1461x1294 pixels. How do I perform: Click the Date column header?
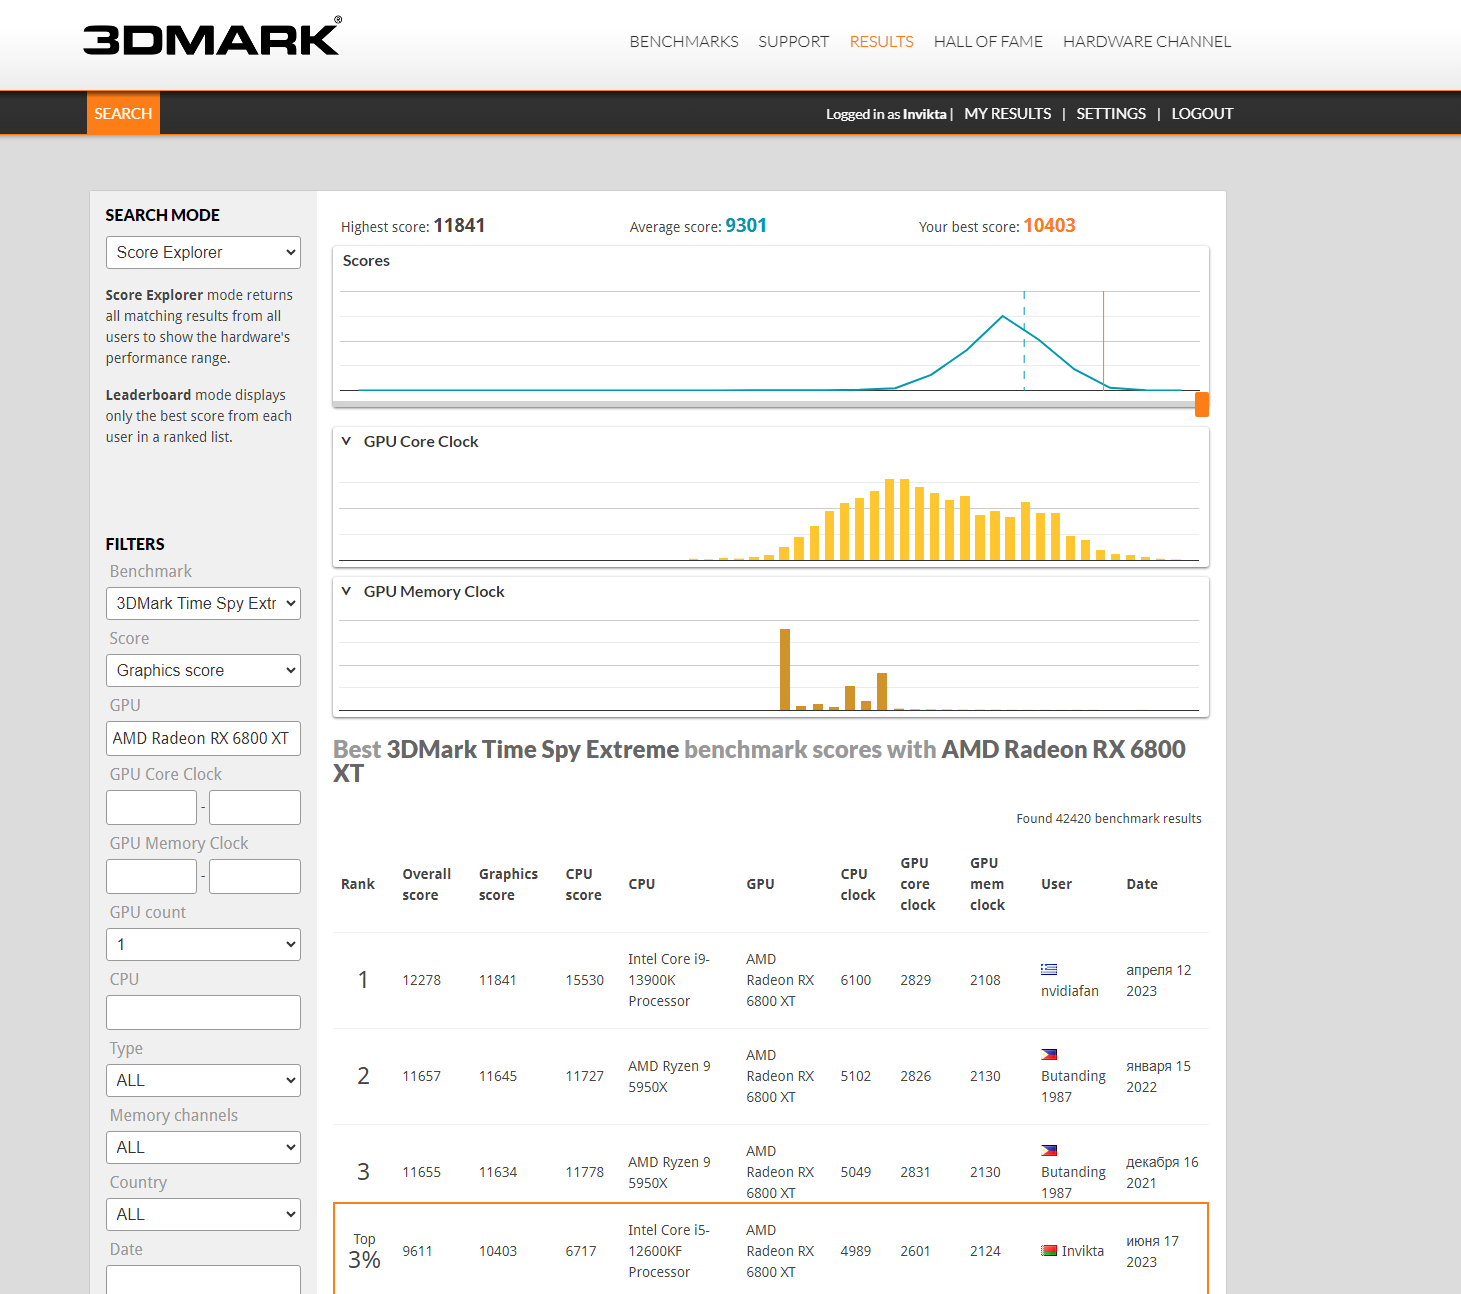(1142, 884)
